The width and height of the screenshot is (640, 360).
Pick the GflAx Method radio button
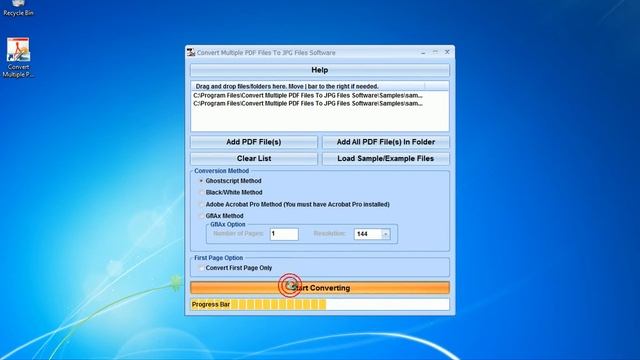201,216
